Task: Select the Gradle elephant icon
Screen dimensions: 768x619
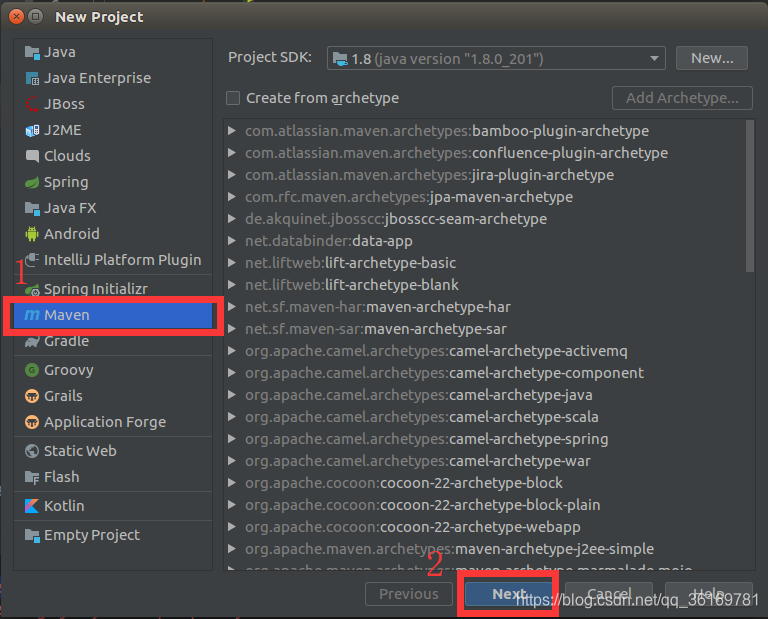Action: (x=32, y=341)
